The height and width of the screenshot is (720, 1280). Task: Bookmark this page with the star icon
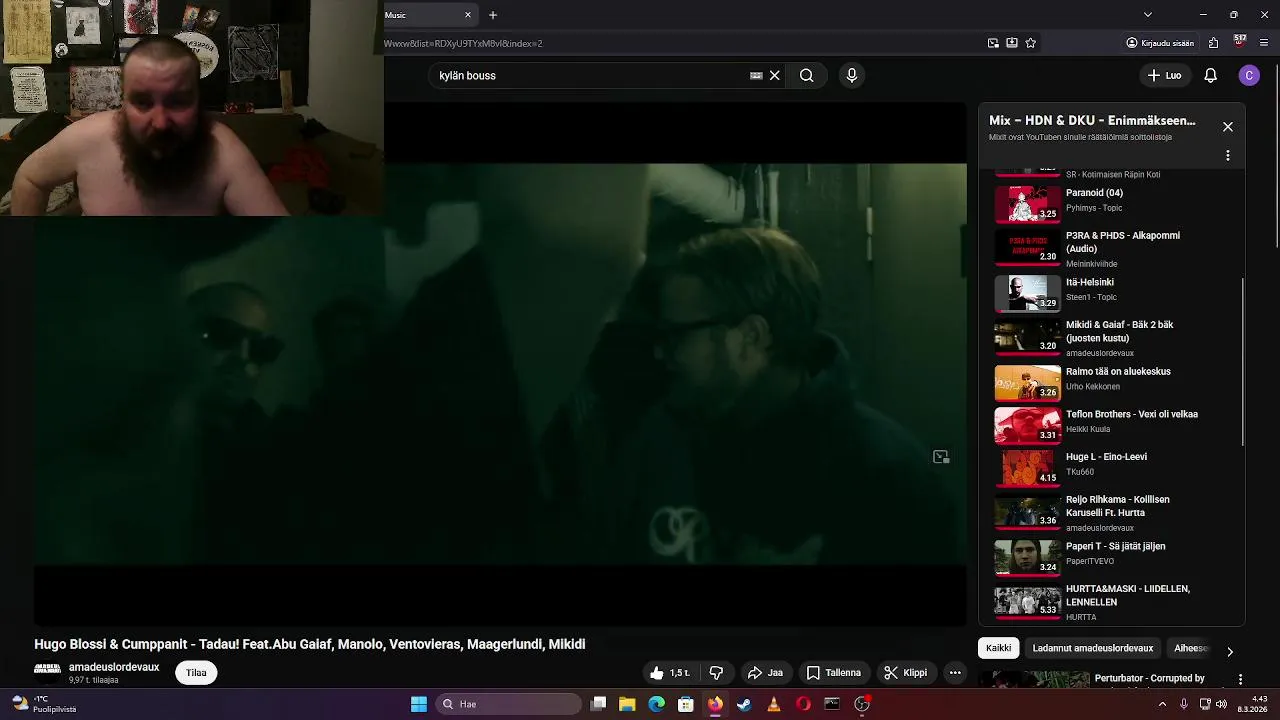(1031, 43)
